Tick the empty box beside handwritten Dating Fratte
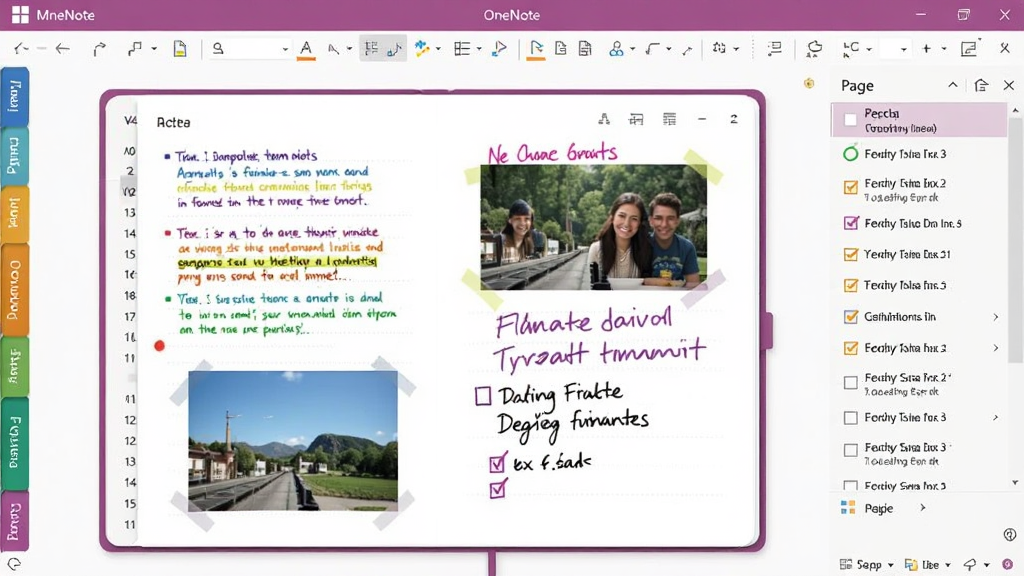Viewport: 1024px width, 576px height. click(x=483, y=396)
